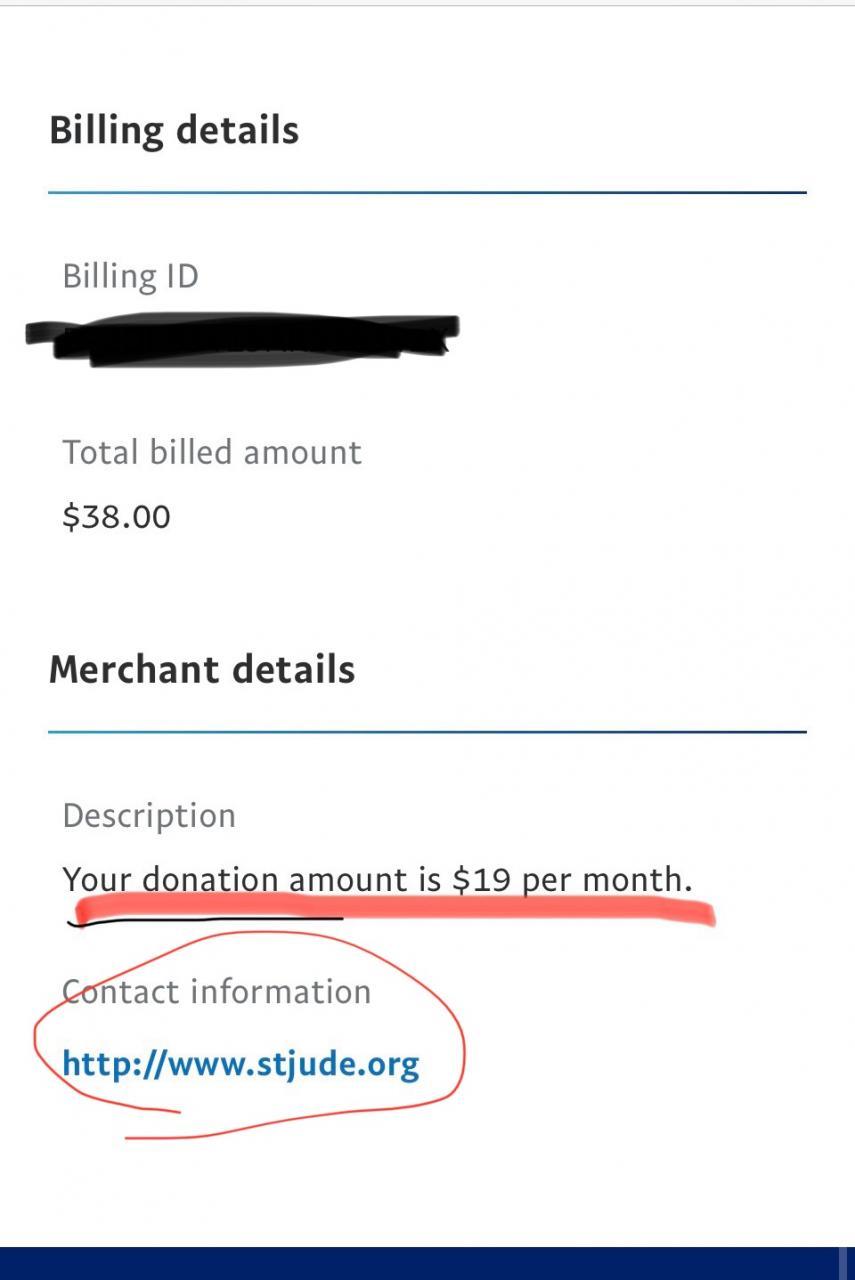Screen dimensions: 855x1280
Task: Click the "$19" in the donation description
Action: click(482, 880)
